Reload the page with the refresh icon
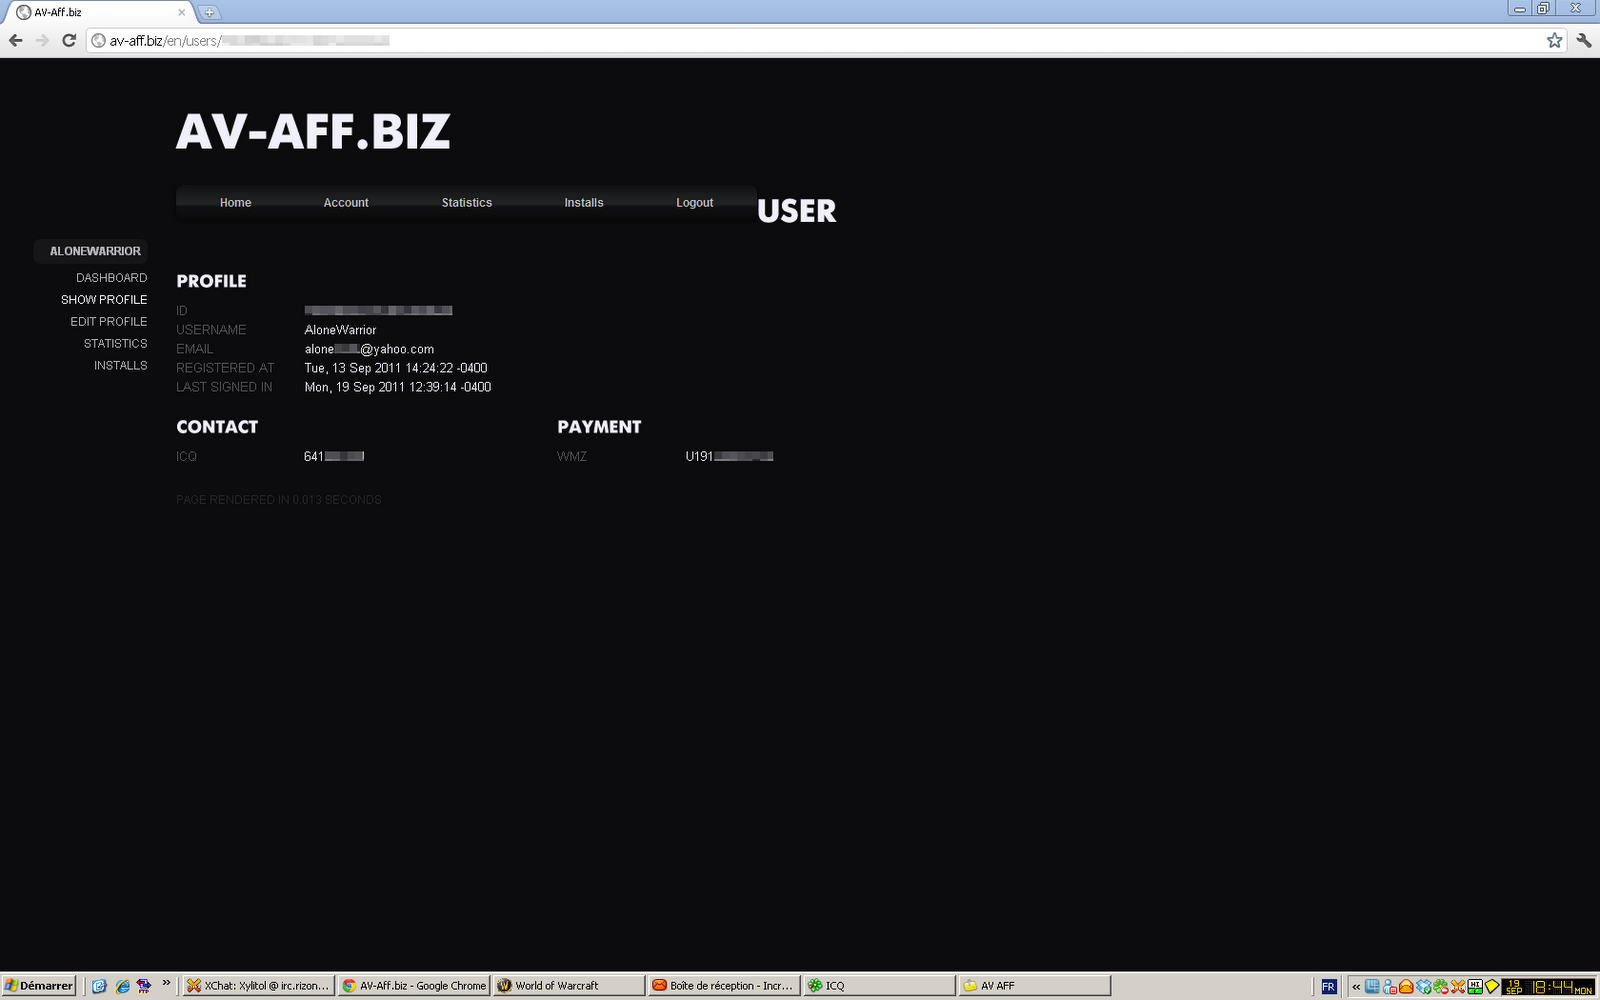1600x1000 pixels. click(69, 40)
